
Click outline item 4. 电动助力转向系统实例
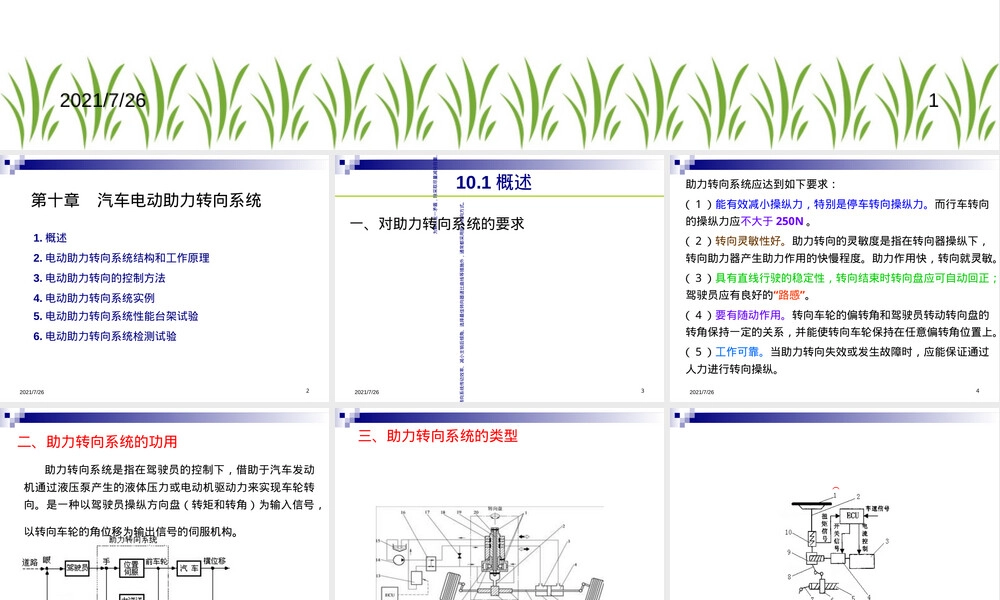[94, 298]
